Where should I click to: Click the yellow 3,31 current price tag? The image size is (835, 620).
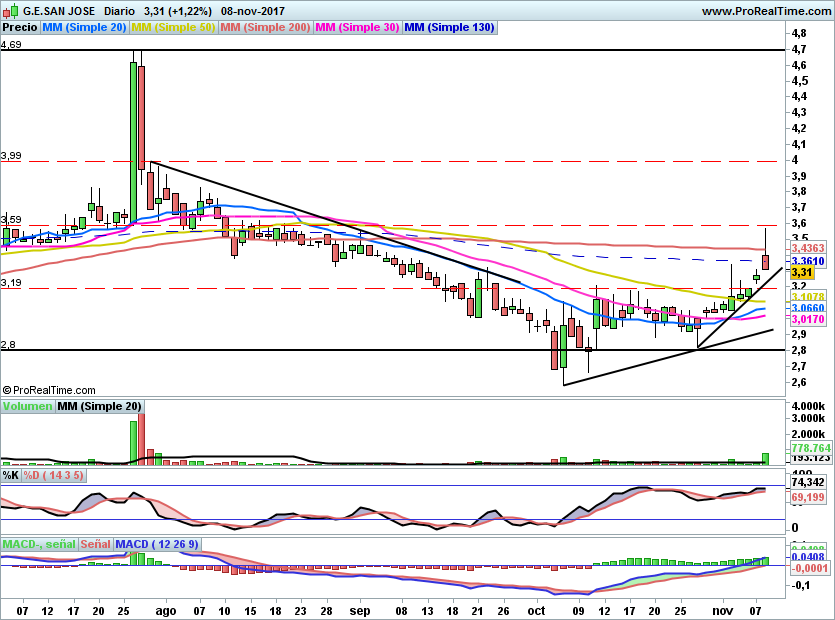[801, 272]
